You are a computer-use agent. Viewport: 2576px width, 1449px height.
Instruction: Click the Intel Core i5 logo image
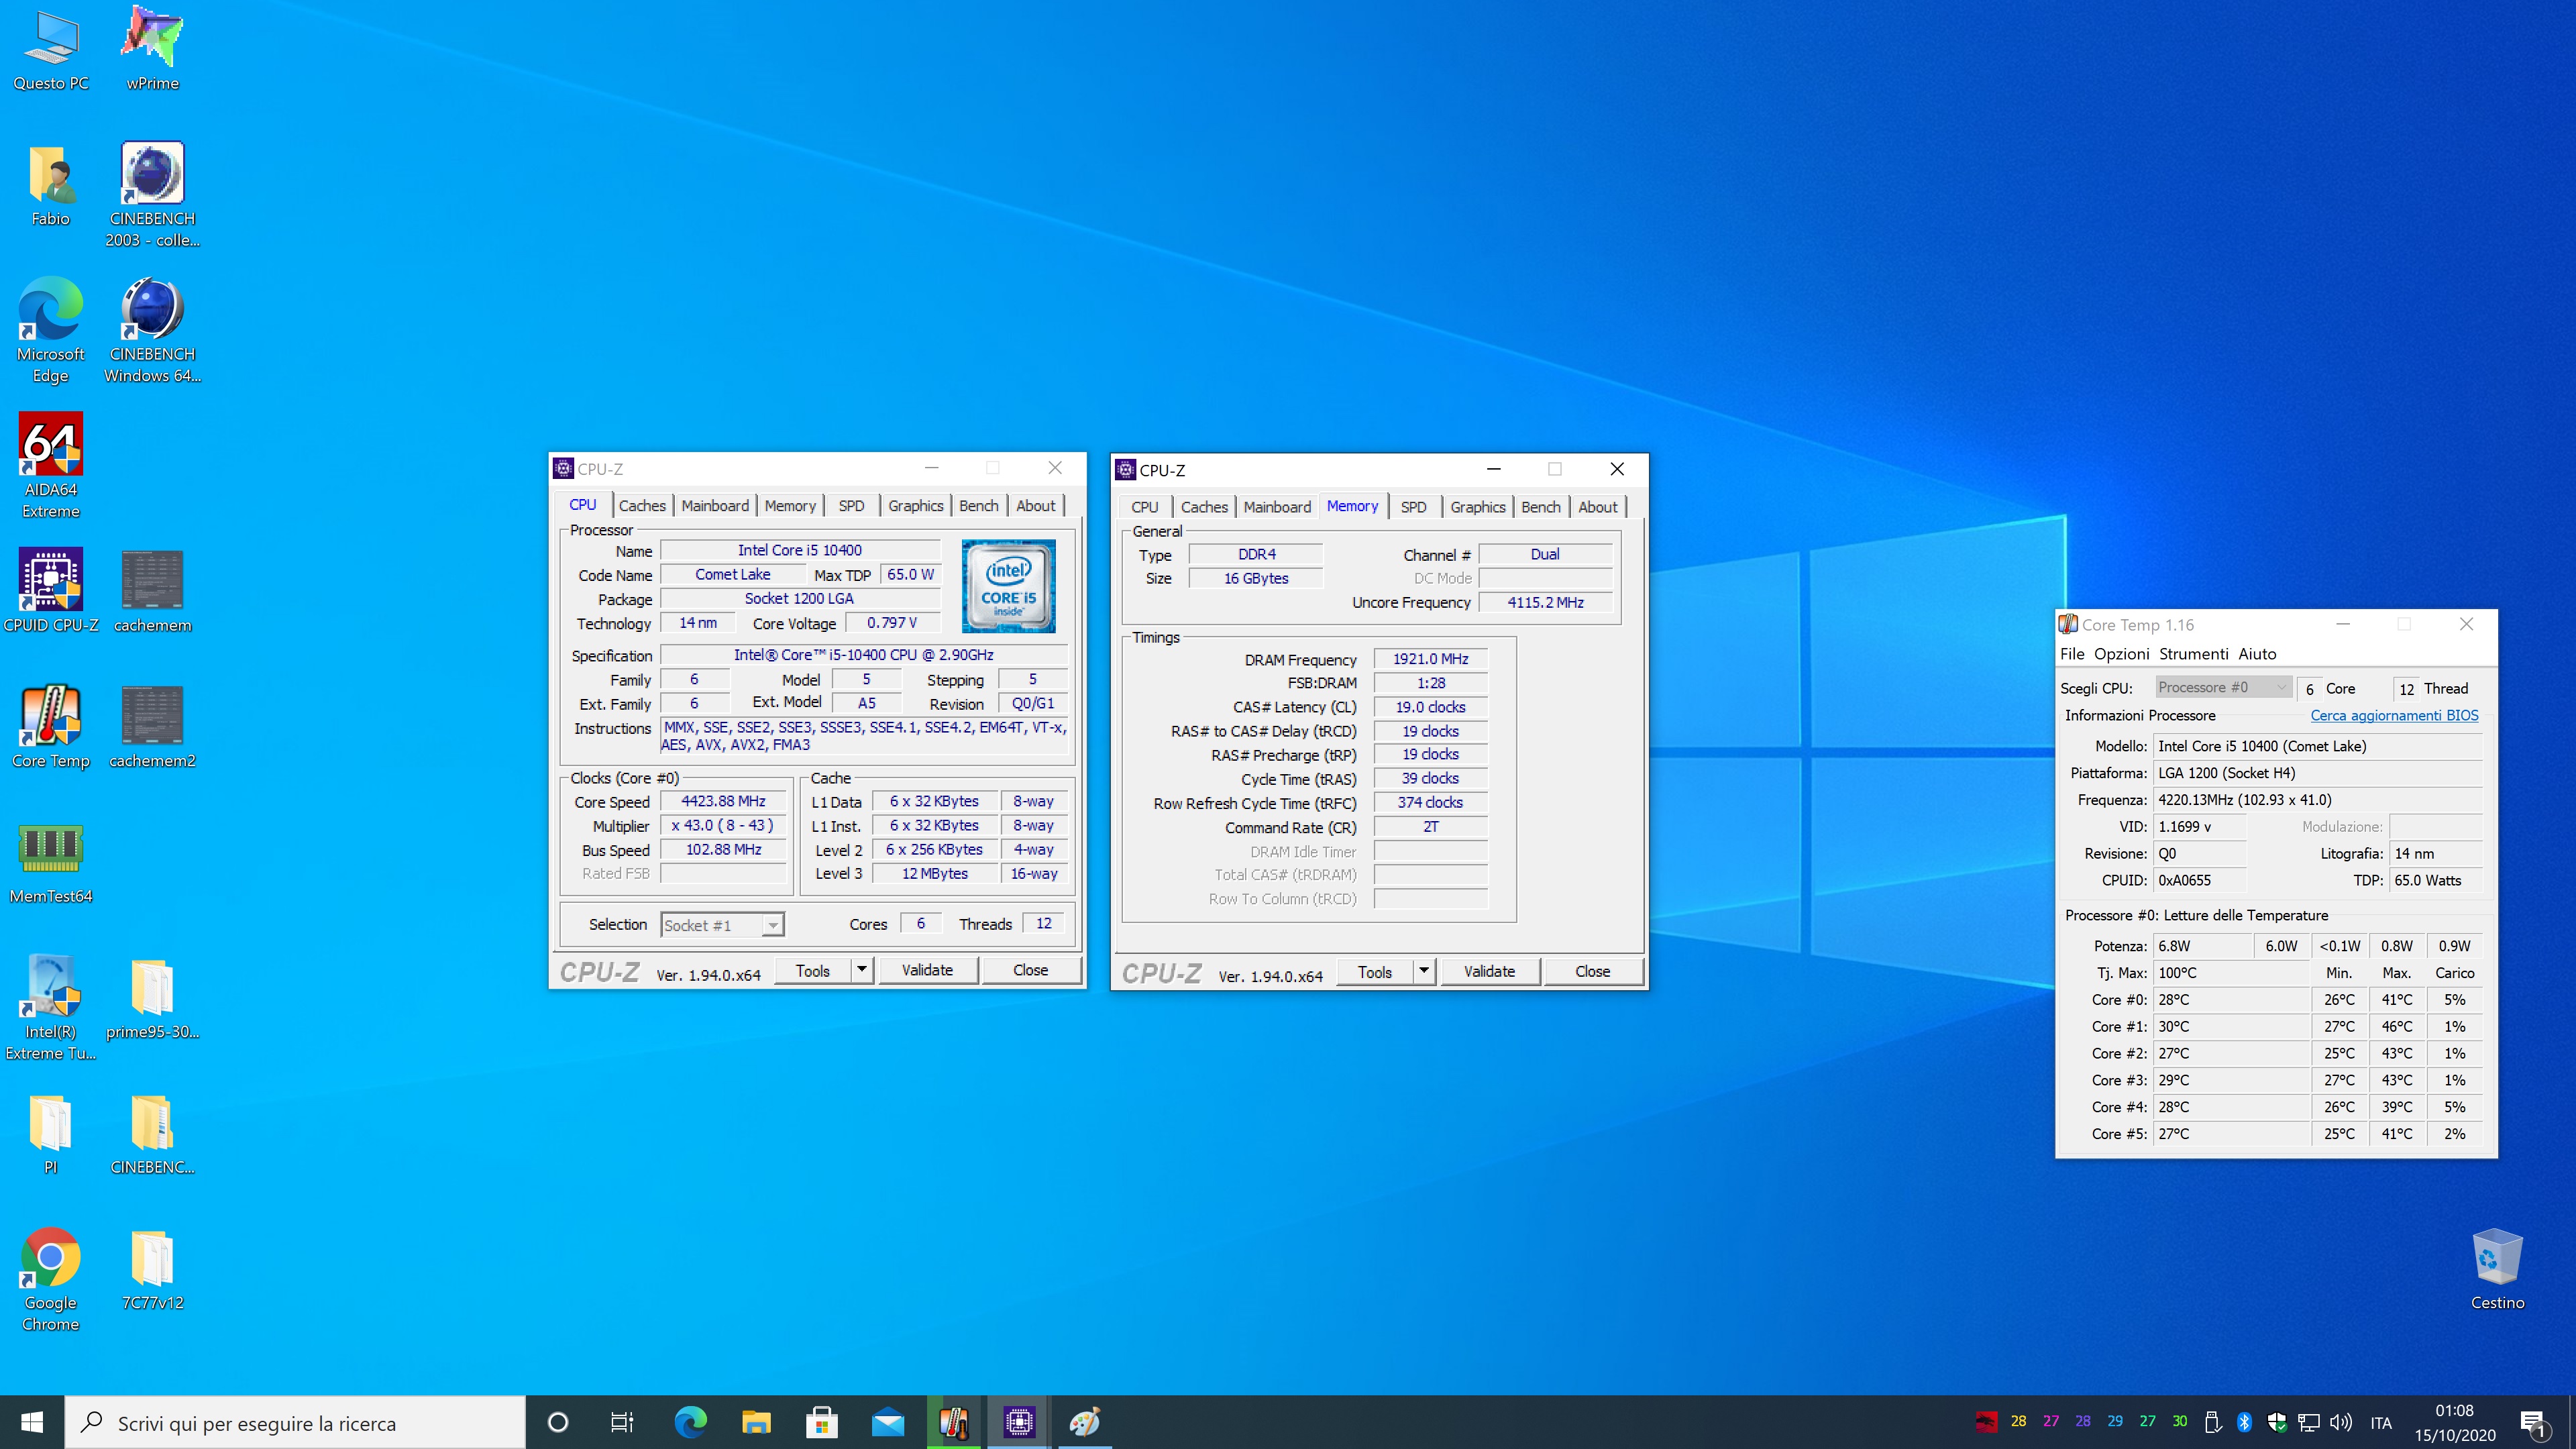(1008, 586)
